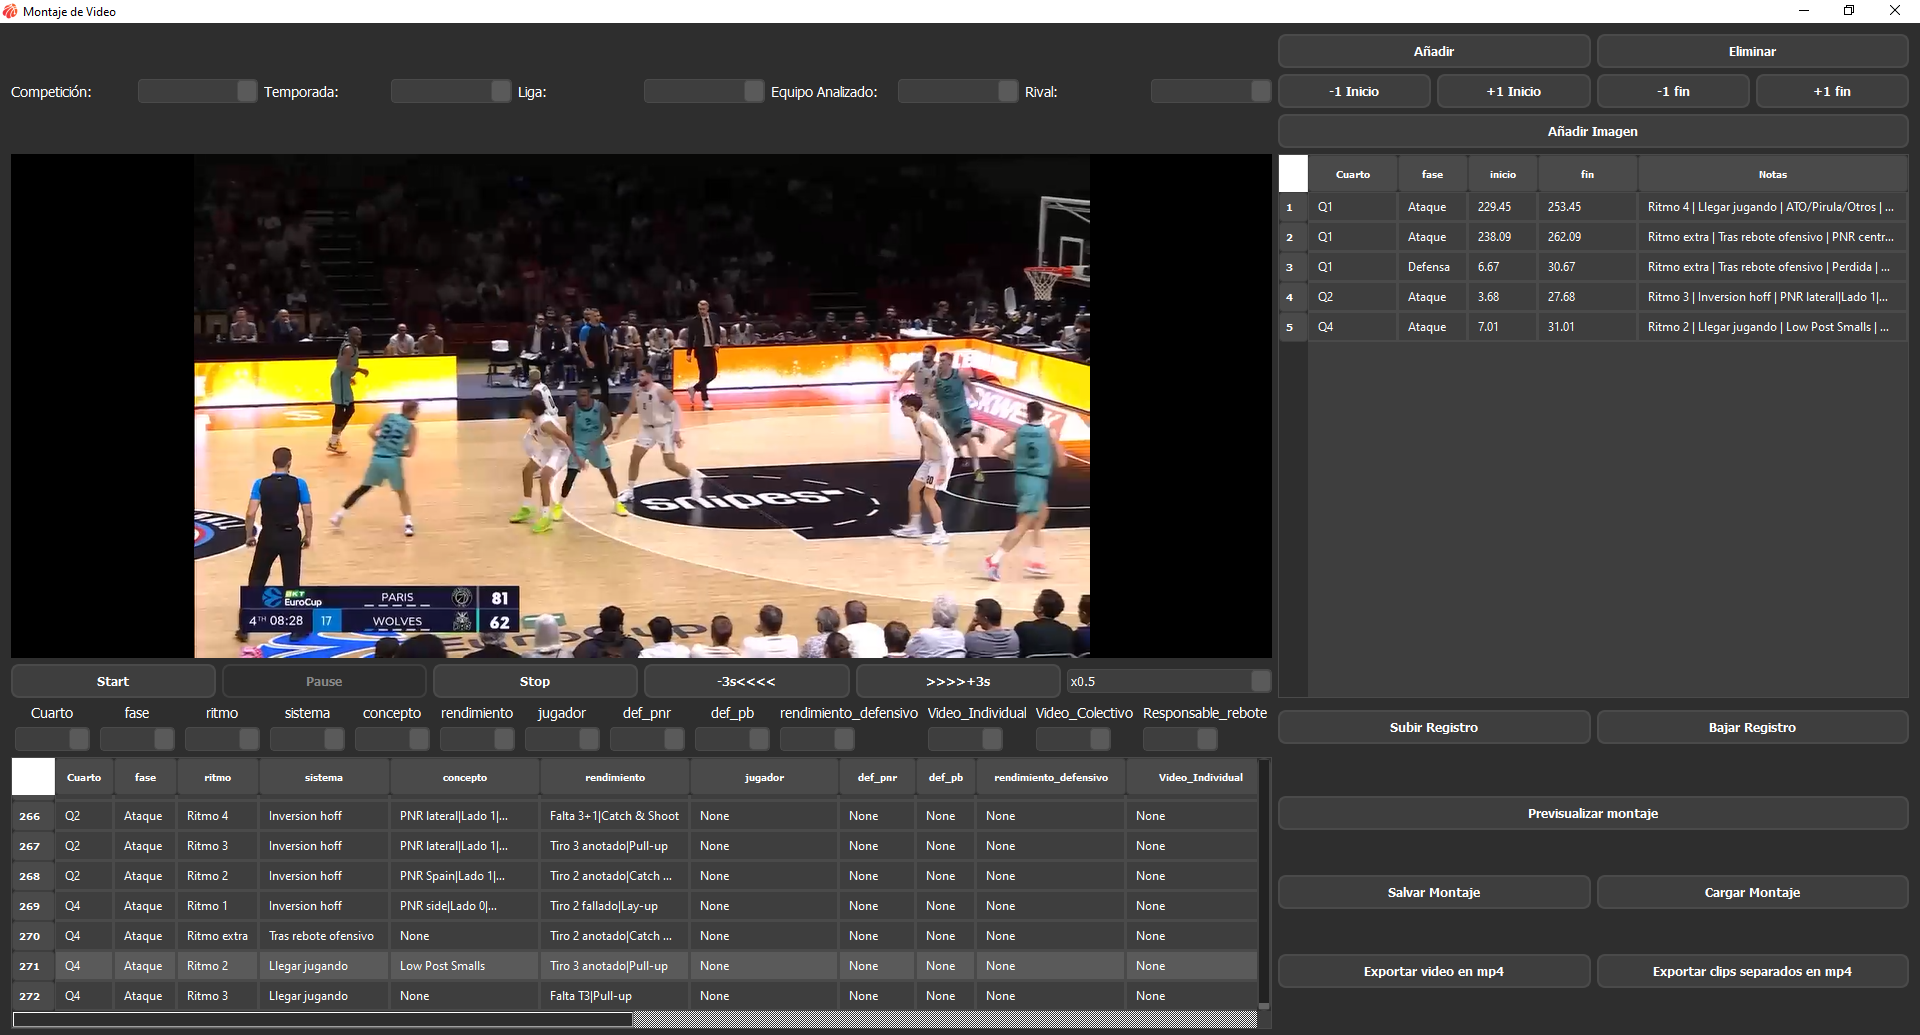Skip forward with >>>>+3s button
This screenshot has height=1035, width=1920.
pos(957,681)
